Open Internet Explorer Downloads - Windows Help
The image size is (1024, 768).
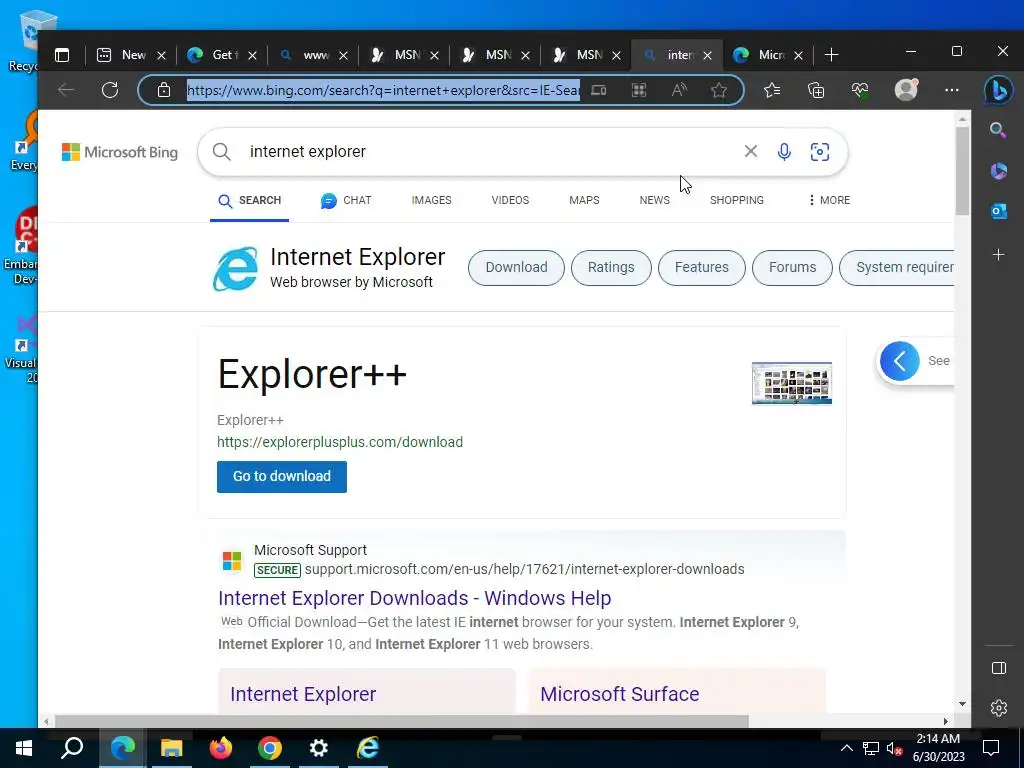(414, 598)
